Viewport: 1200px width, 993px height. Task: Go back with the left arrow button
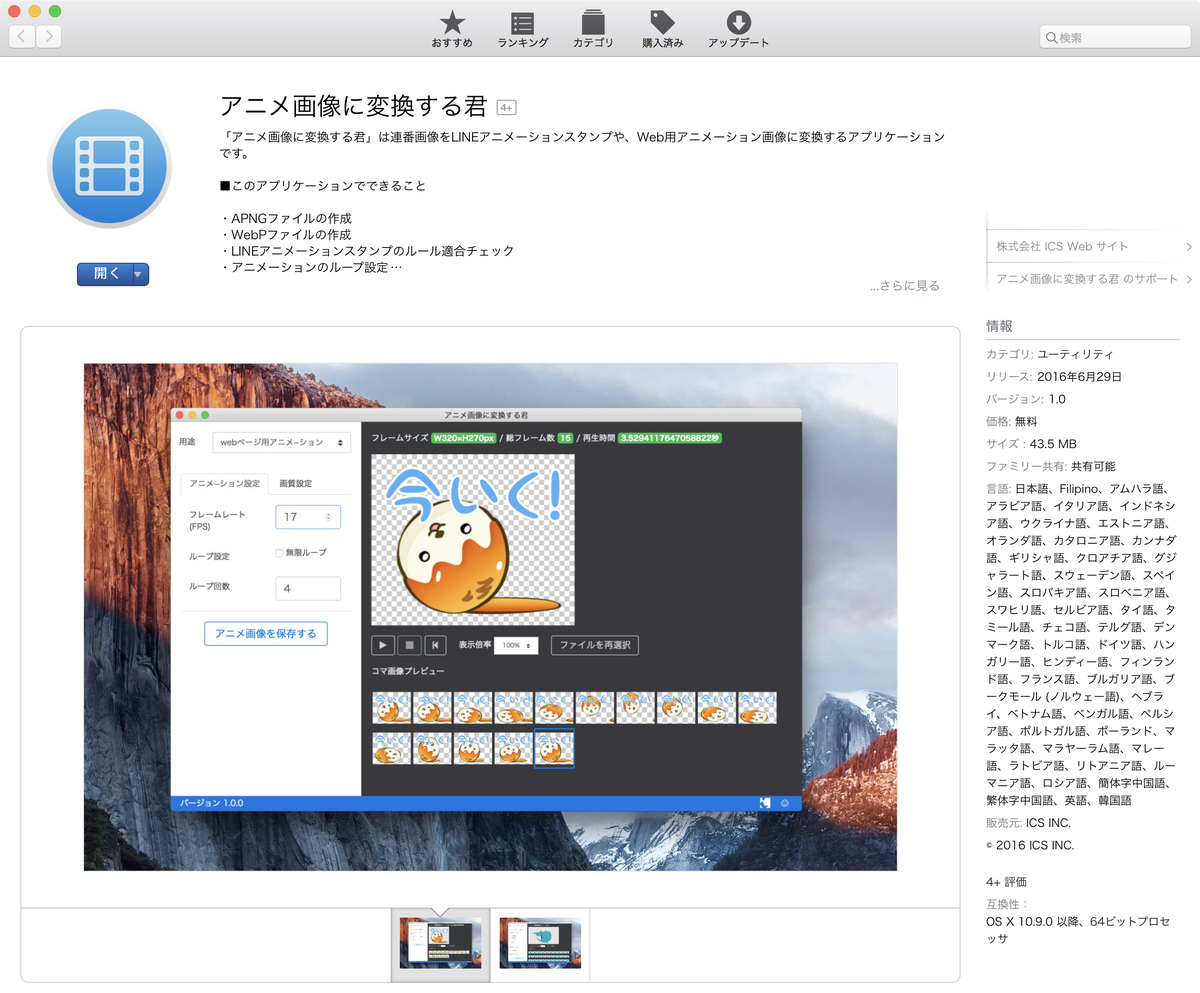point(22,37)
